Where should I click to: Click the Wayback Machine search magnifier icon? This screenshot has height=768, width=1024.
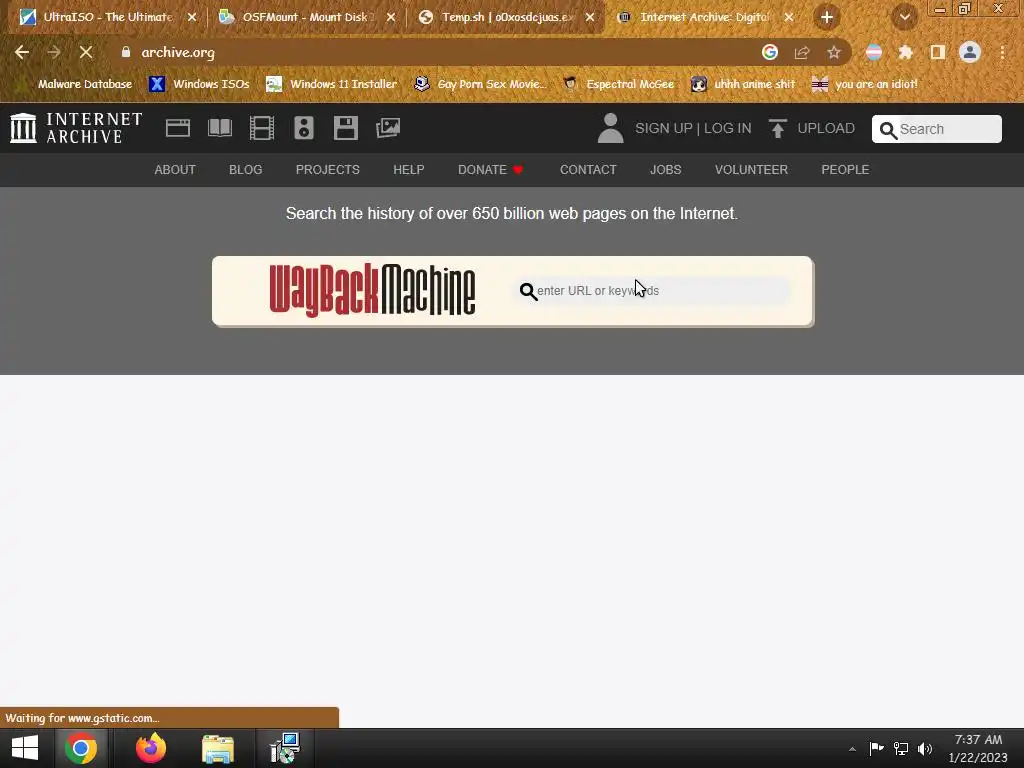tap(528, 291)
